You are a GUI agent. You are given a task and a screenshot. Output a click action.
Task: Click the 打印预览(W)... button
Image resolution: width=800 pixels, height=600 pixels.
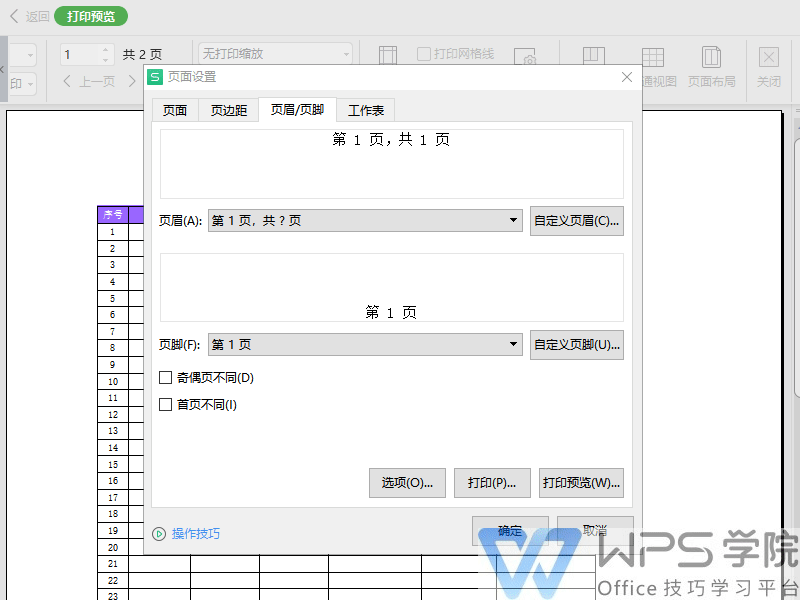(581, 483)
